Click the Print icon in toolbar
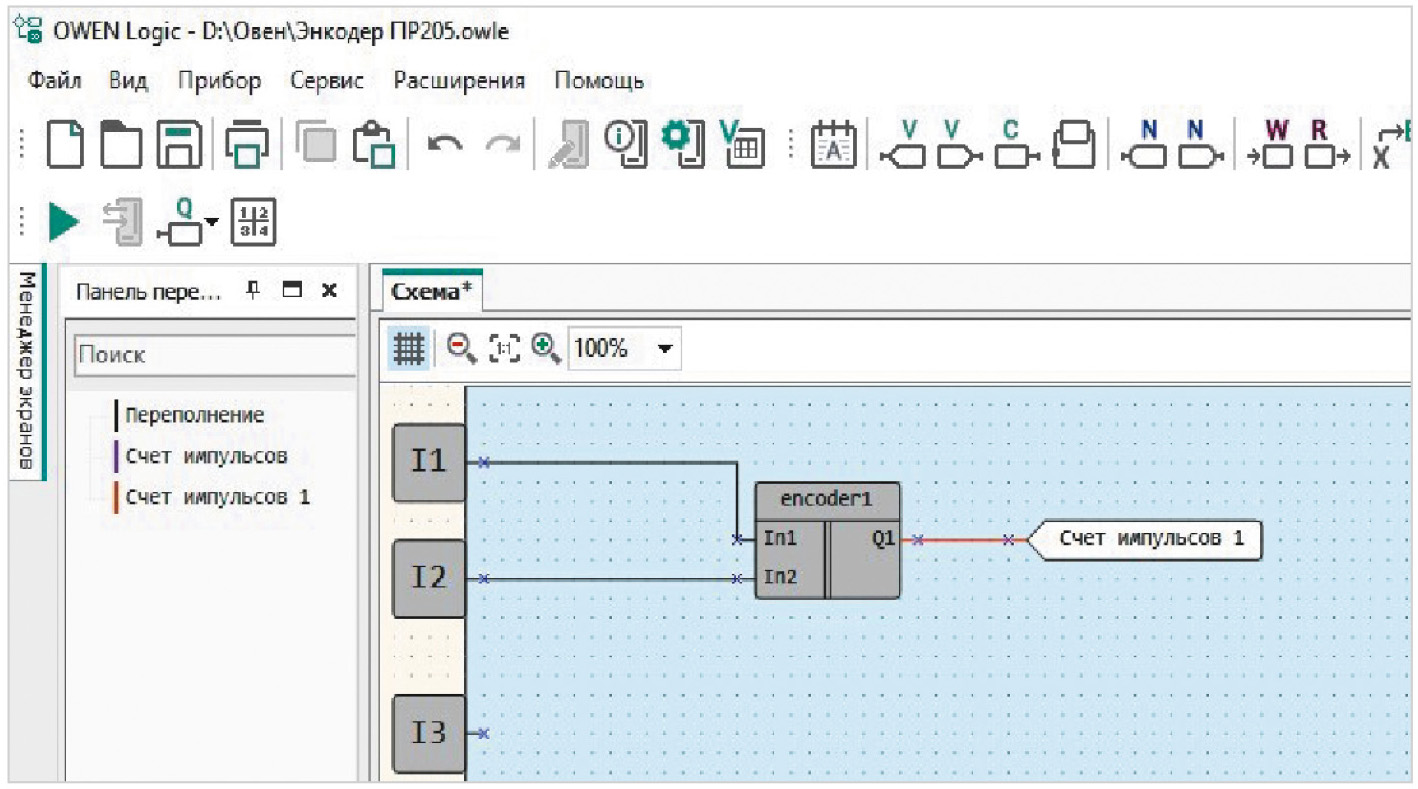The height and width of the screenshot is (789, 1418). tap(243, 145)
